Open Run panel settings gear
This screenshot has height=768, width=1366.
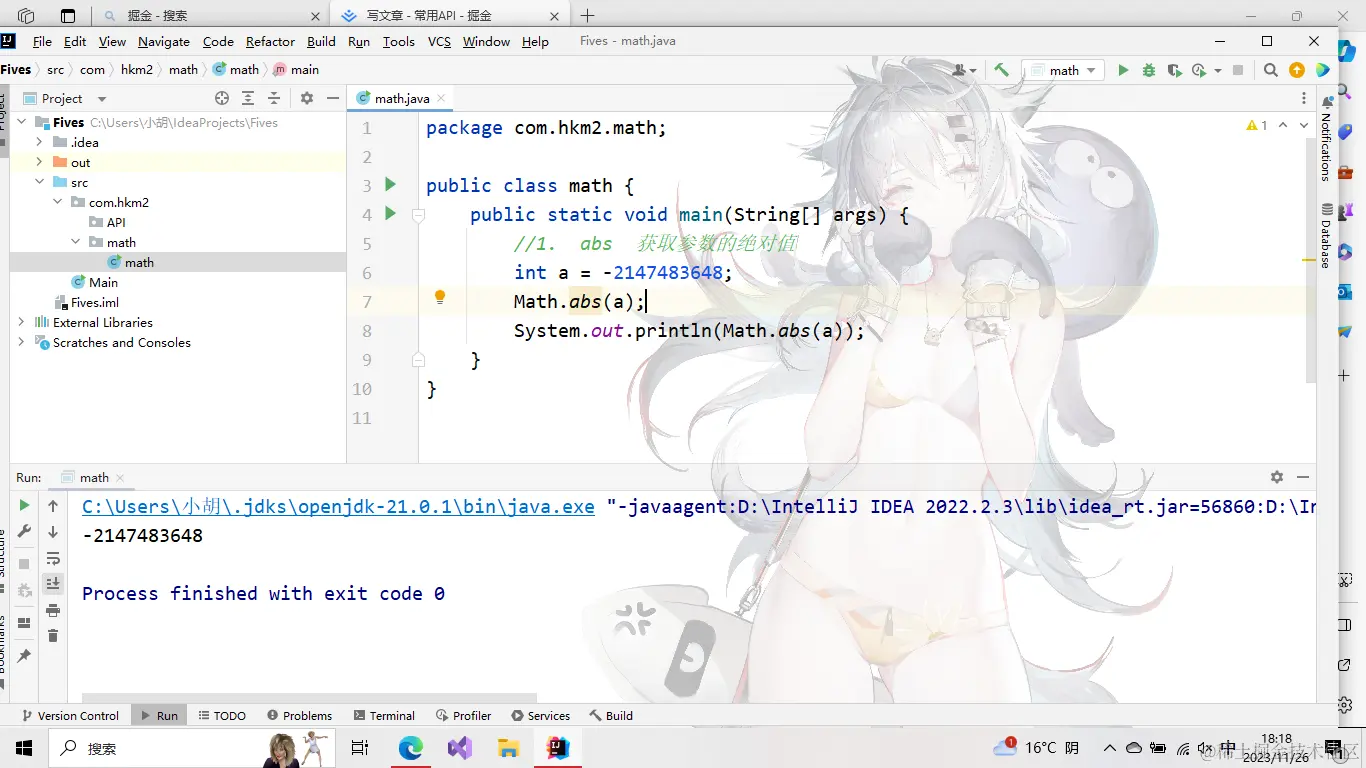pos(1277,477)
